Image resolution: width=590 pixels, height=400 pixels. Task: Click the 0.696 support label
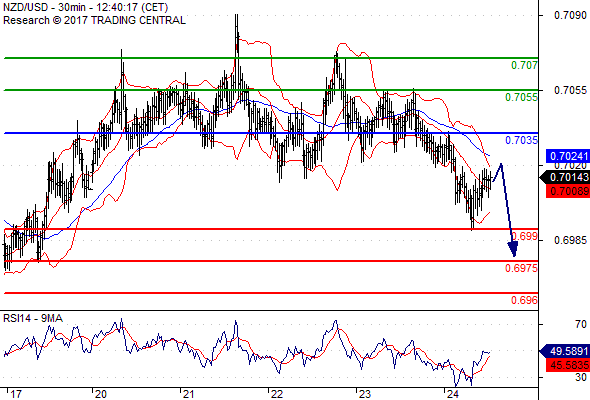(x=524, y=300)
